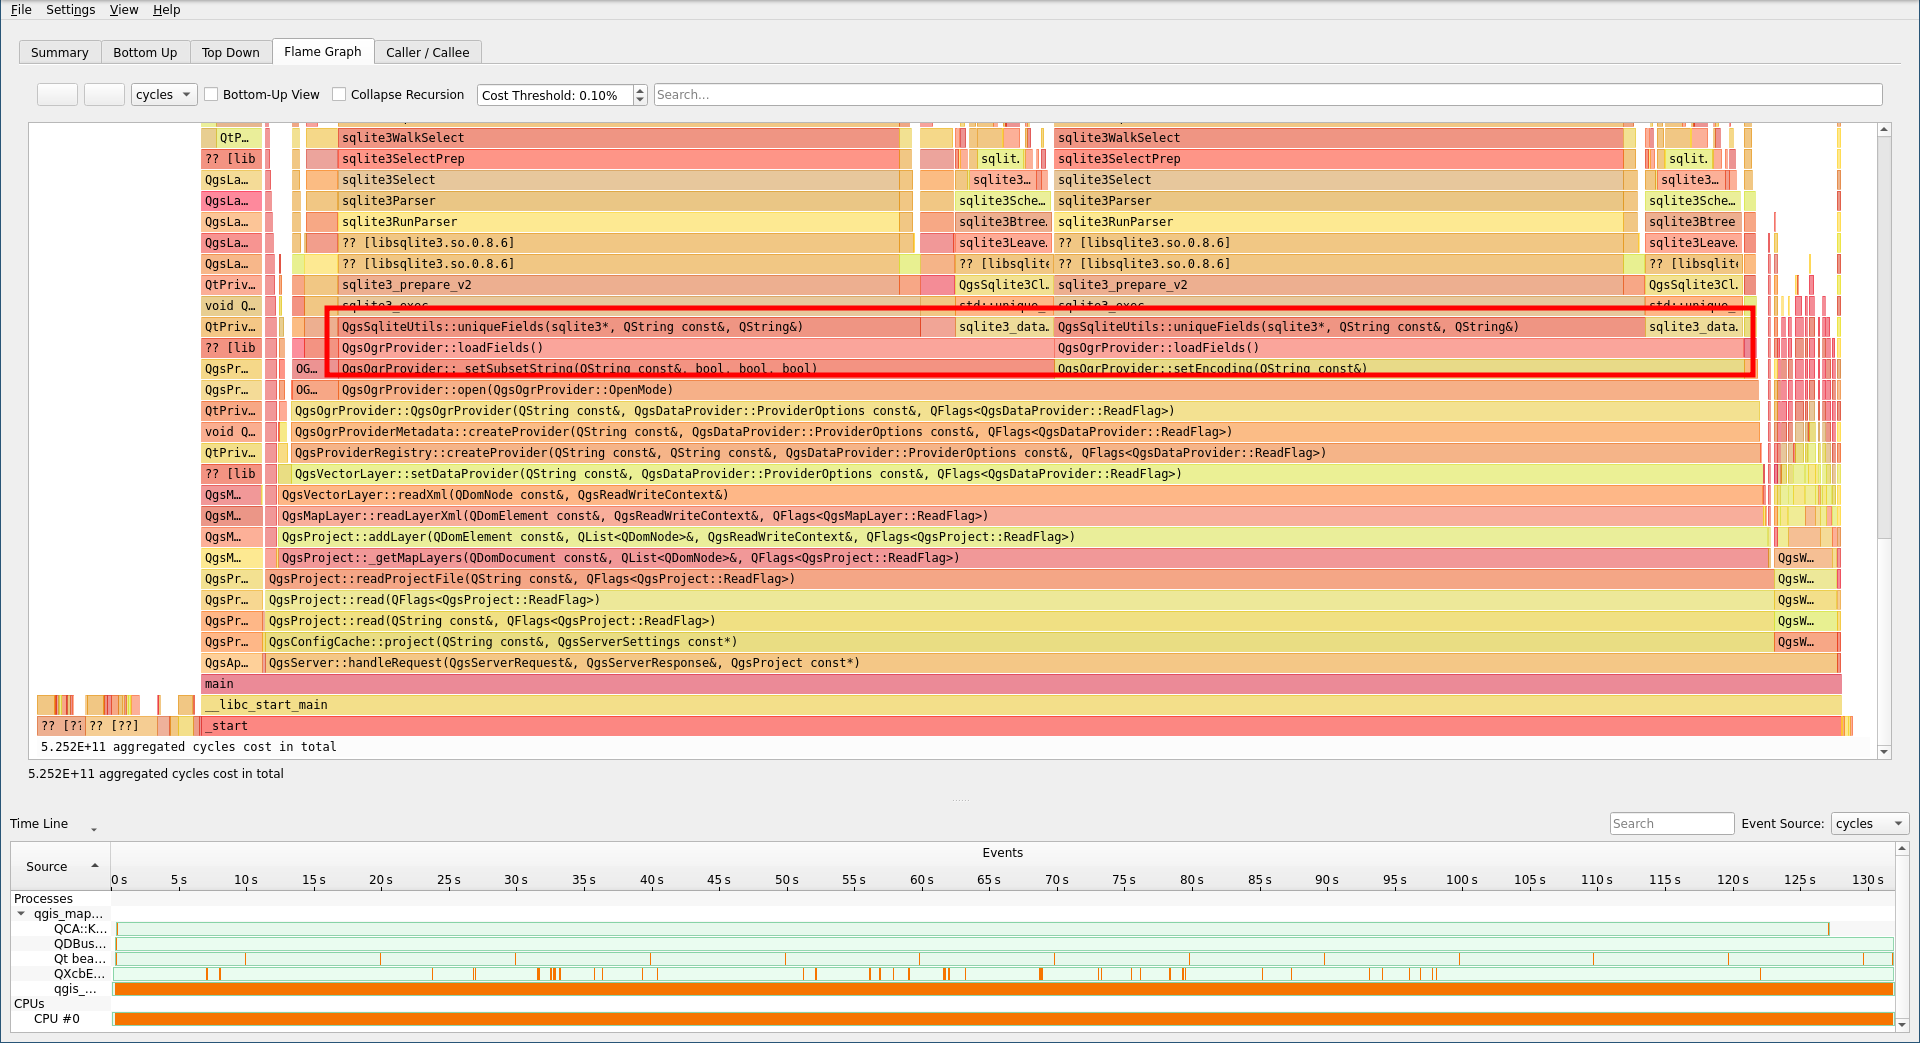
Task: Select the QgsOgrProviderMetadata::createProvider frame
Action: pos(1025,432)
